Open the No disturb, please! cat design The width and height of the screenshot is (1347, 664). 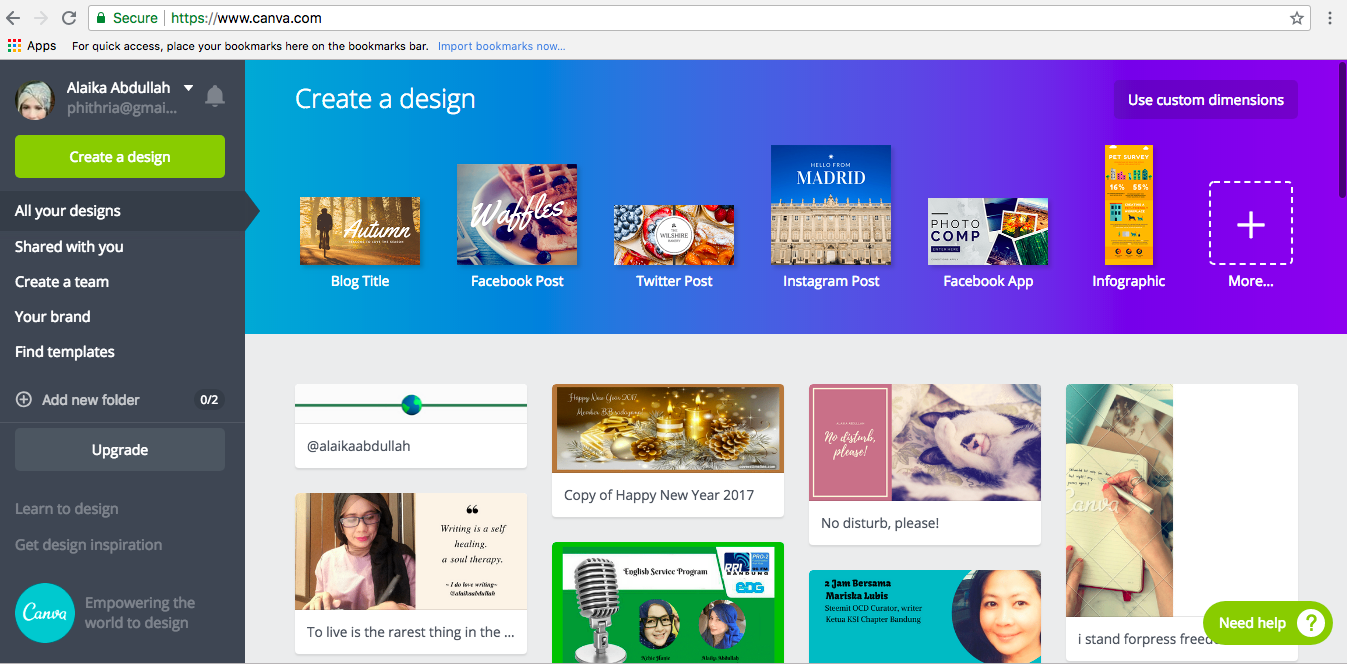pyautogui.click(x=925, y=464)
